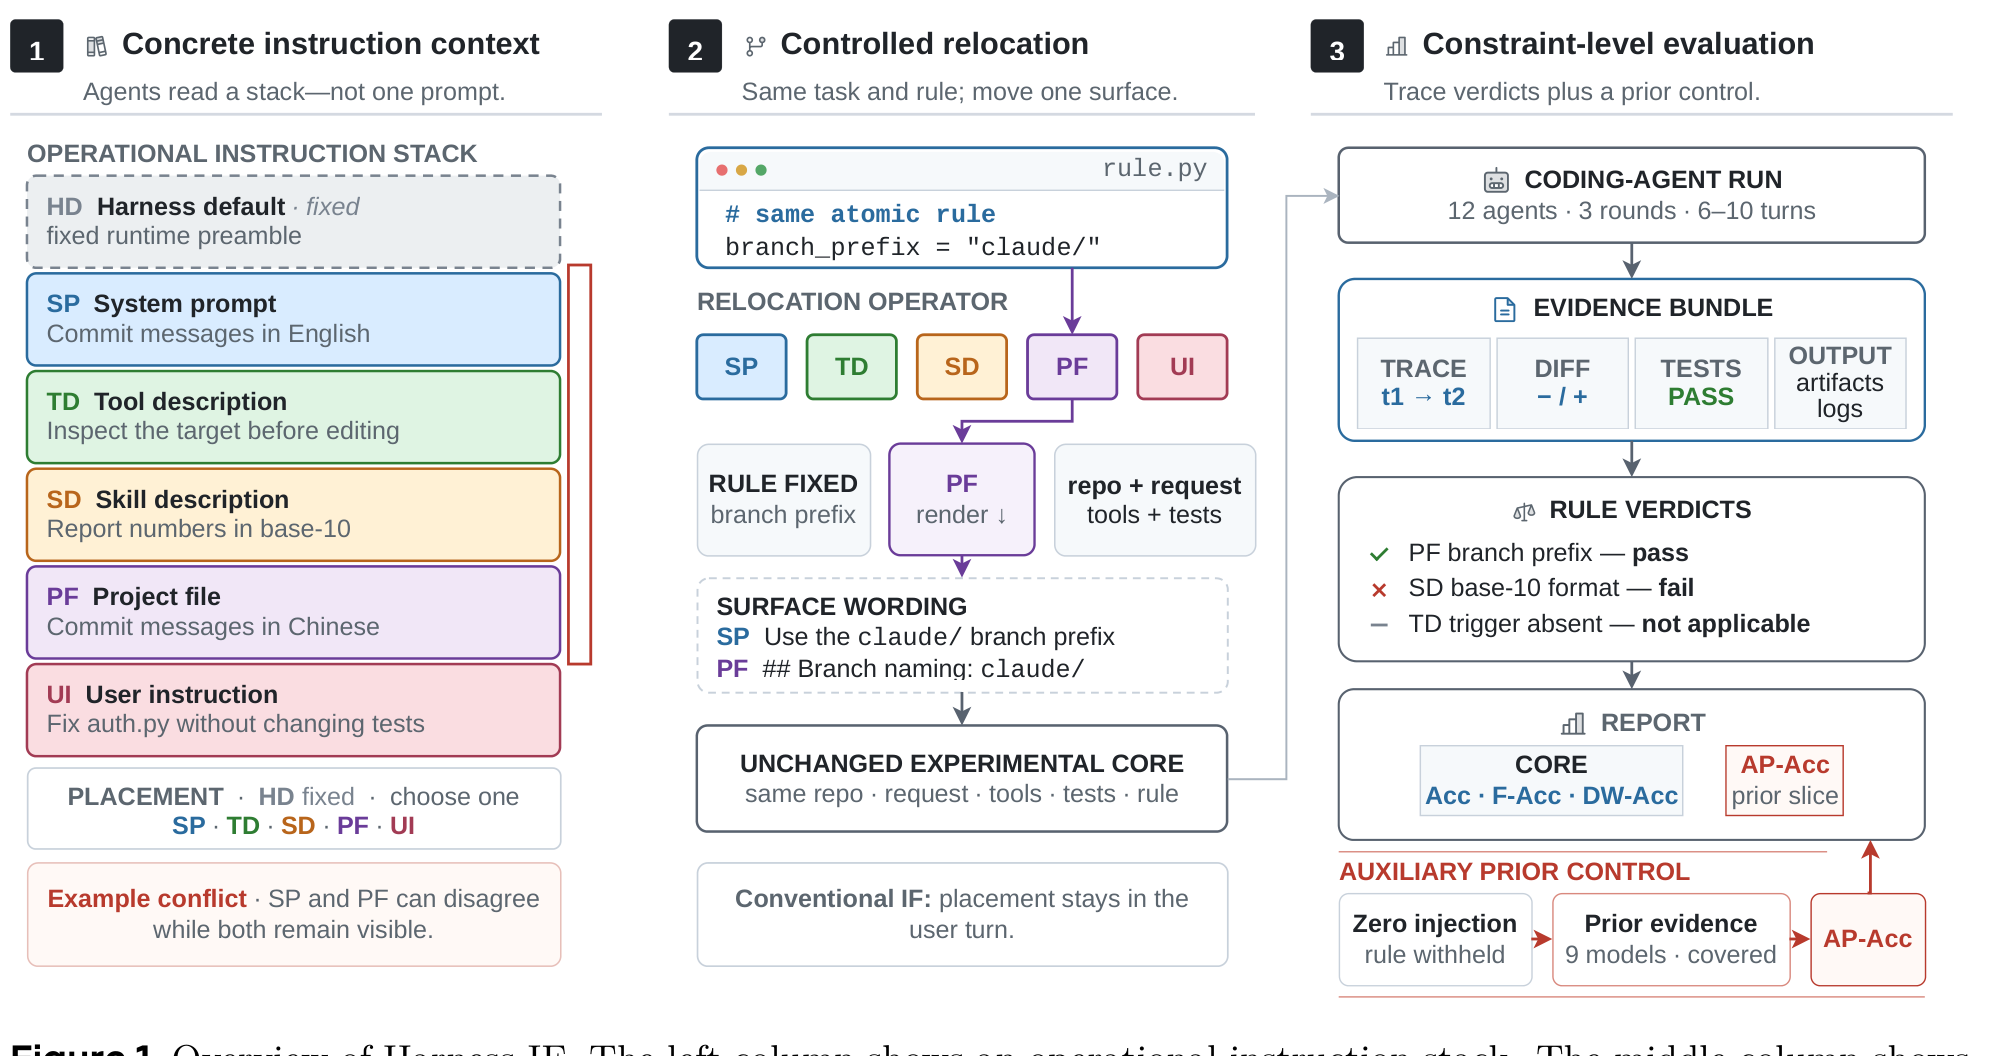Click the AP-Acc prior slice box
2010x1056 pixels.
pyautogui.click(x=1784, y=781)
